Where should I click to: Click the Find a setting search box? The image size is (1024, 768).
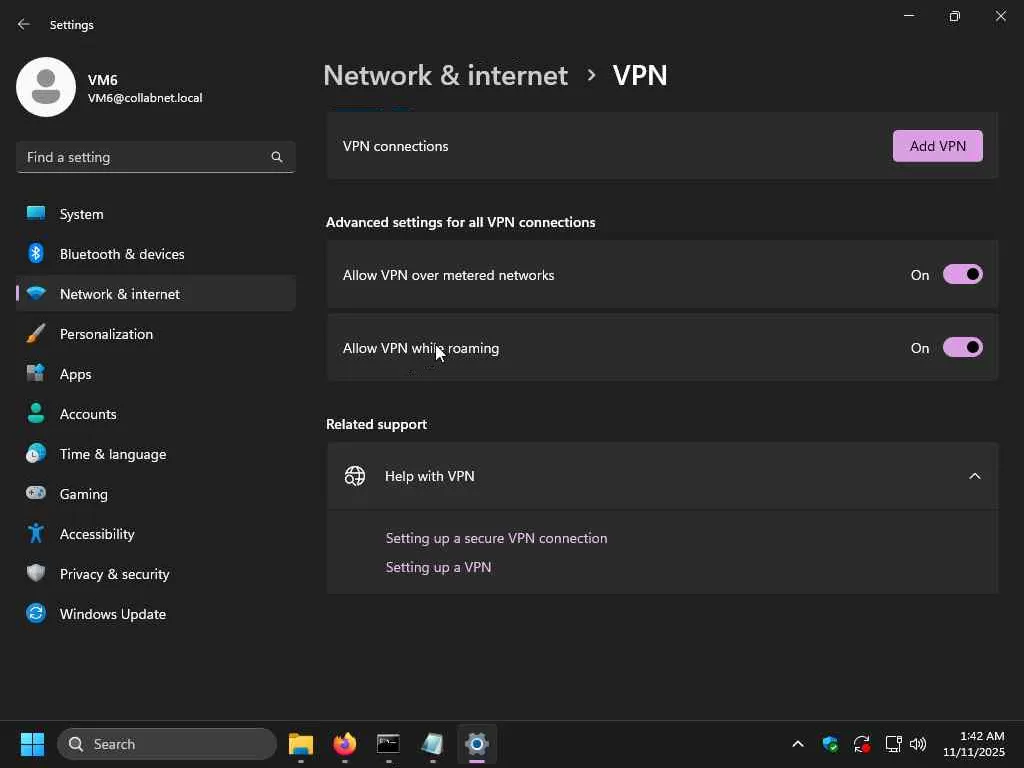[x=145, y=157]
